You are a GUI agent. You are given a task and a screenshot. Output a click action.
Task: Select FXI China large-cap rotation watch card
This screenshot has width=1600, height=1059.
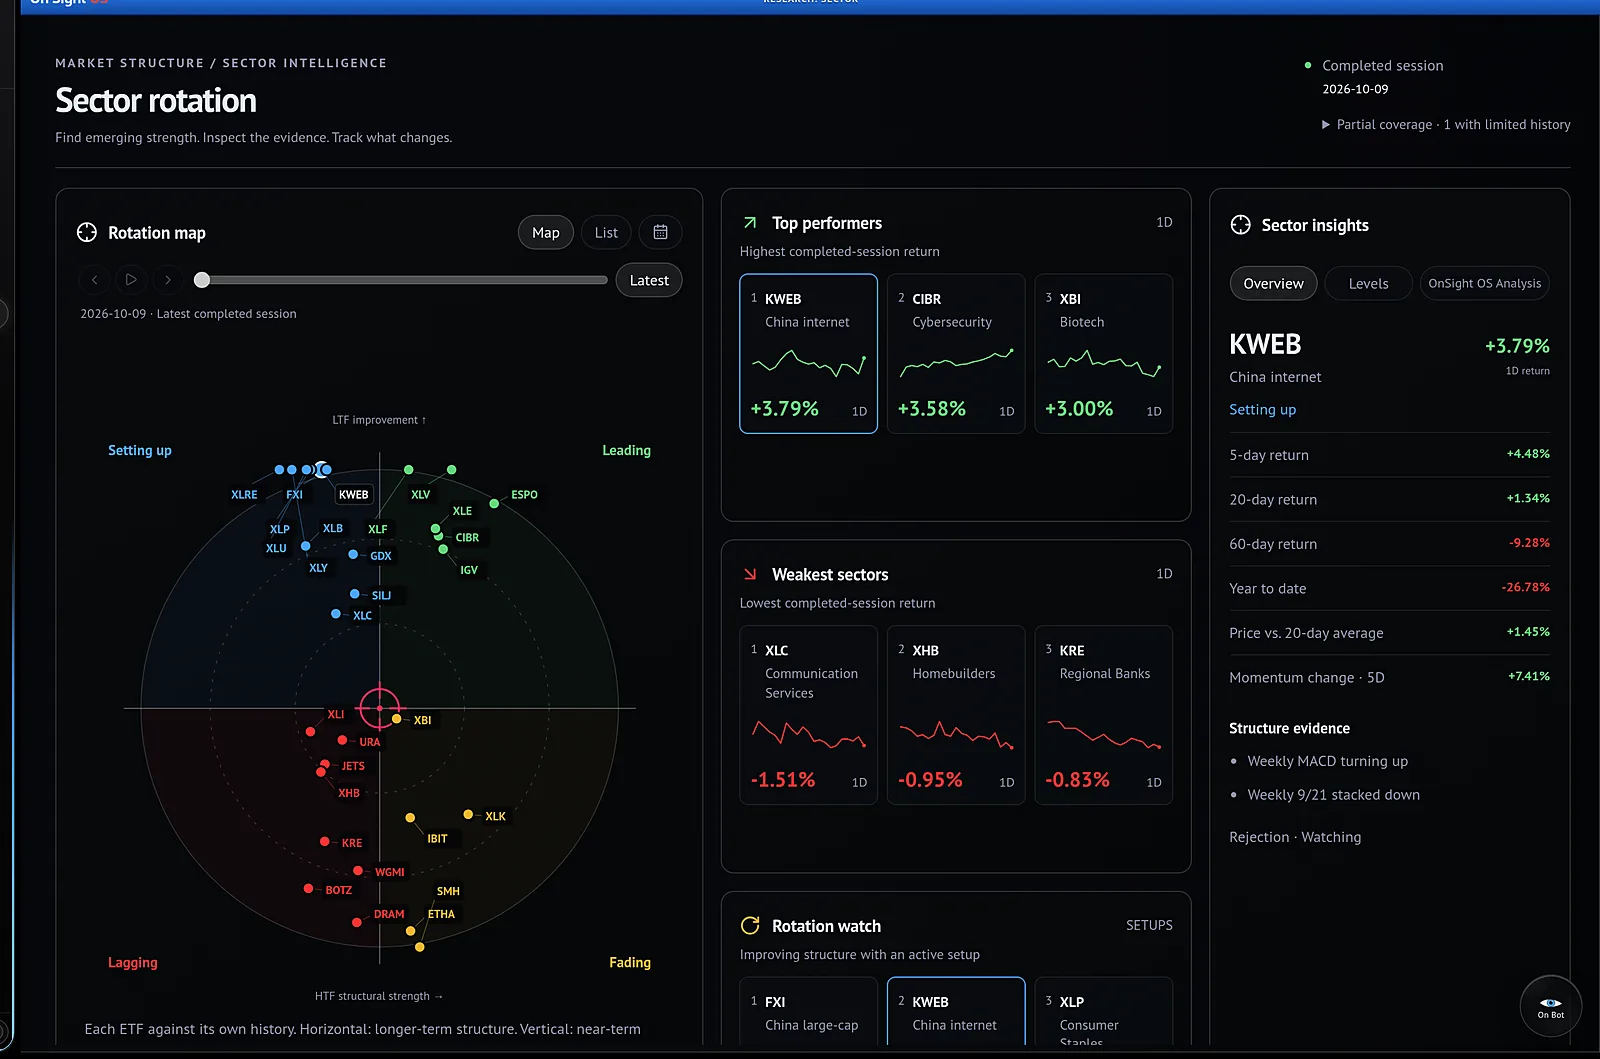click(808, 1012)
